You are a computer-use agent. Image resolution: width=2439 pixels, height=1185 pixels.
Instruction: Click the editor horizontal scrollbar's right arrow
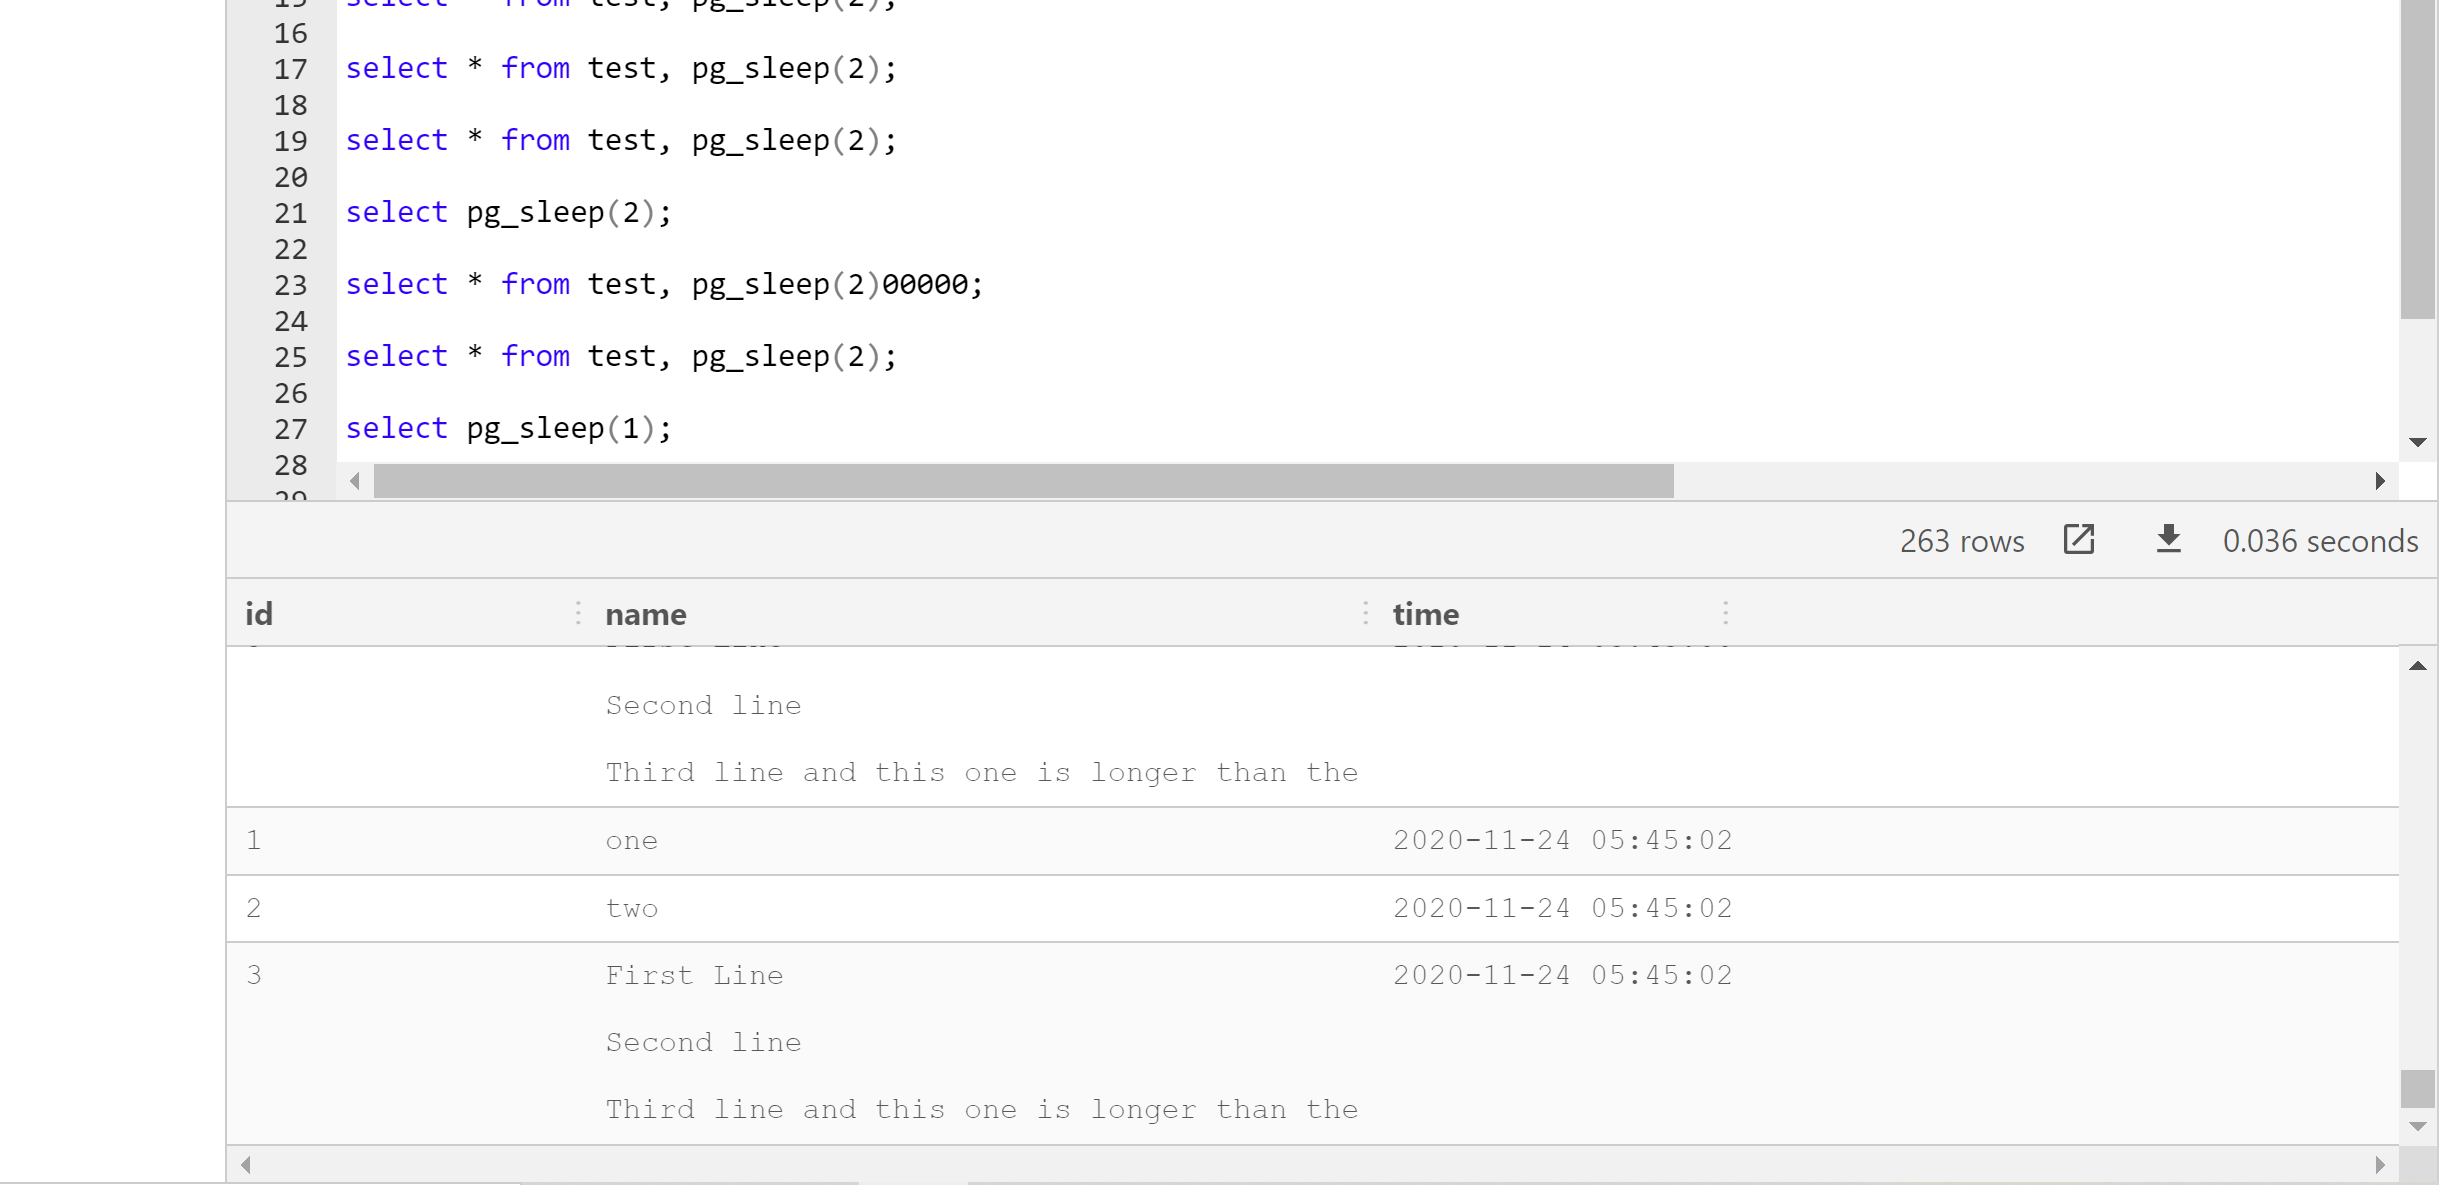click(2381, 481)
